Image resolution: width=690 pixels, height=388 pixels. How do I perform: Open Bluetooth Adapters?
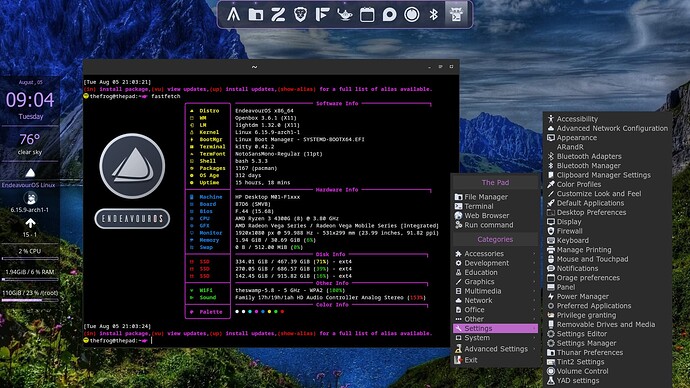pyautogui.click(x=607, y=156)
